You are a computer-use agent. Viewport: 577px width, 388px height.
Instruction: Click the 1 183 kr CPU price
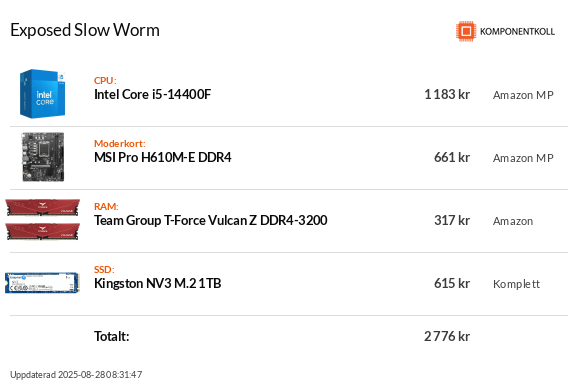coord(447,95)
